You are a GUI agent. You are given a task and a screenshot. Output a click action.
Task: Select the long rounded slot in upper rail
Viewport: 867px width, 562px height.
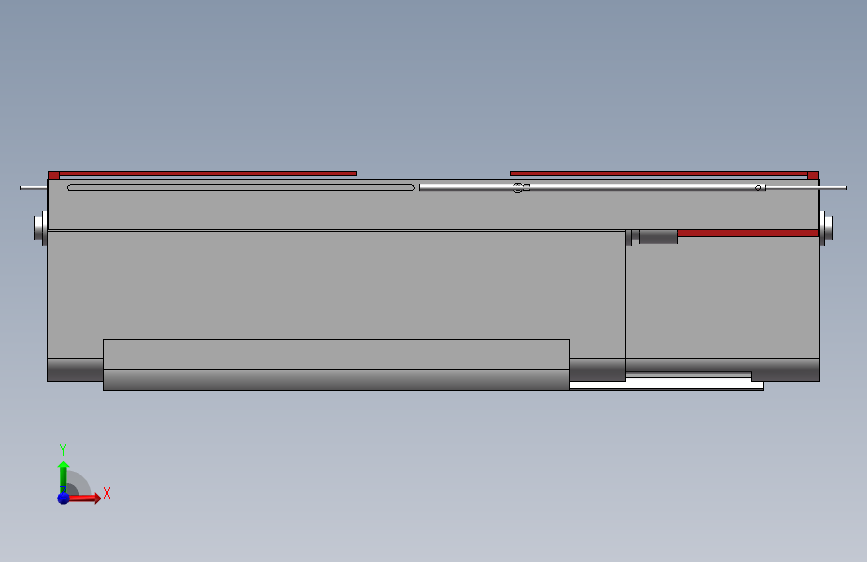tap(241, 188)
